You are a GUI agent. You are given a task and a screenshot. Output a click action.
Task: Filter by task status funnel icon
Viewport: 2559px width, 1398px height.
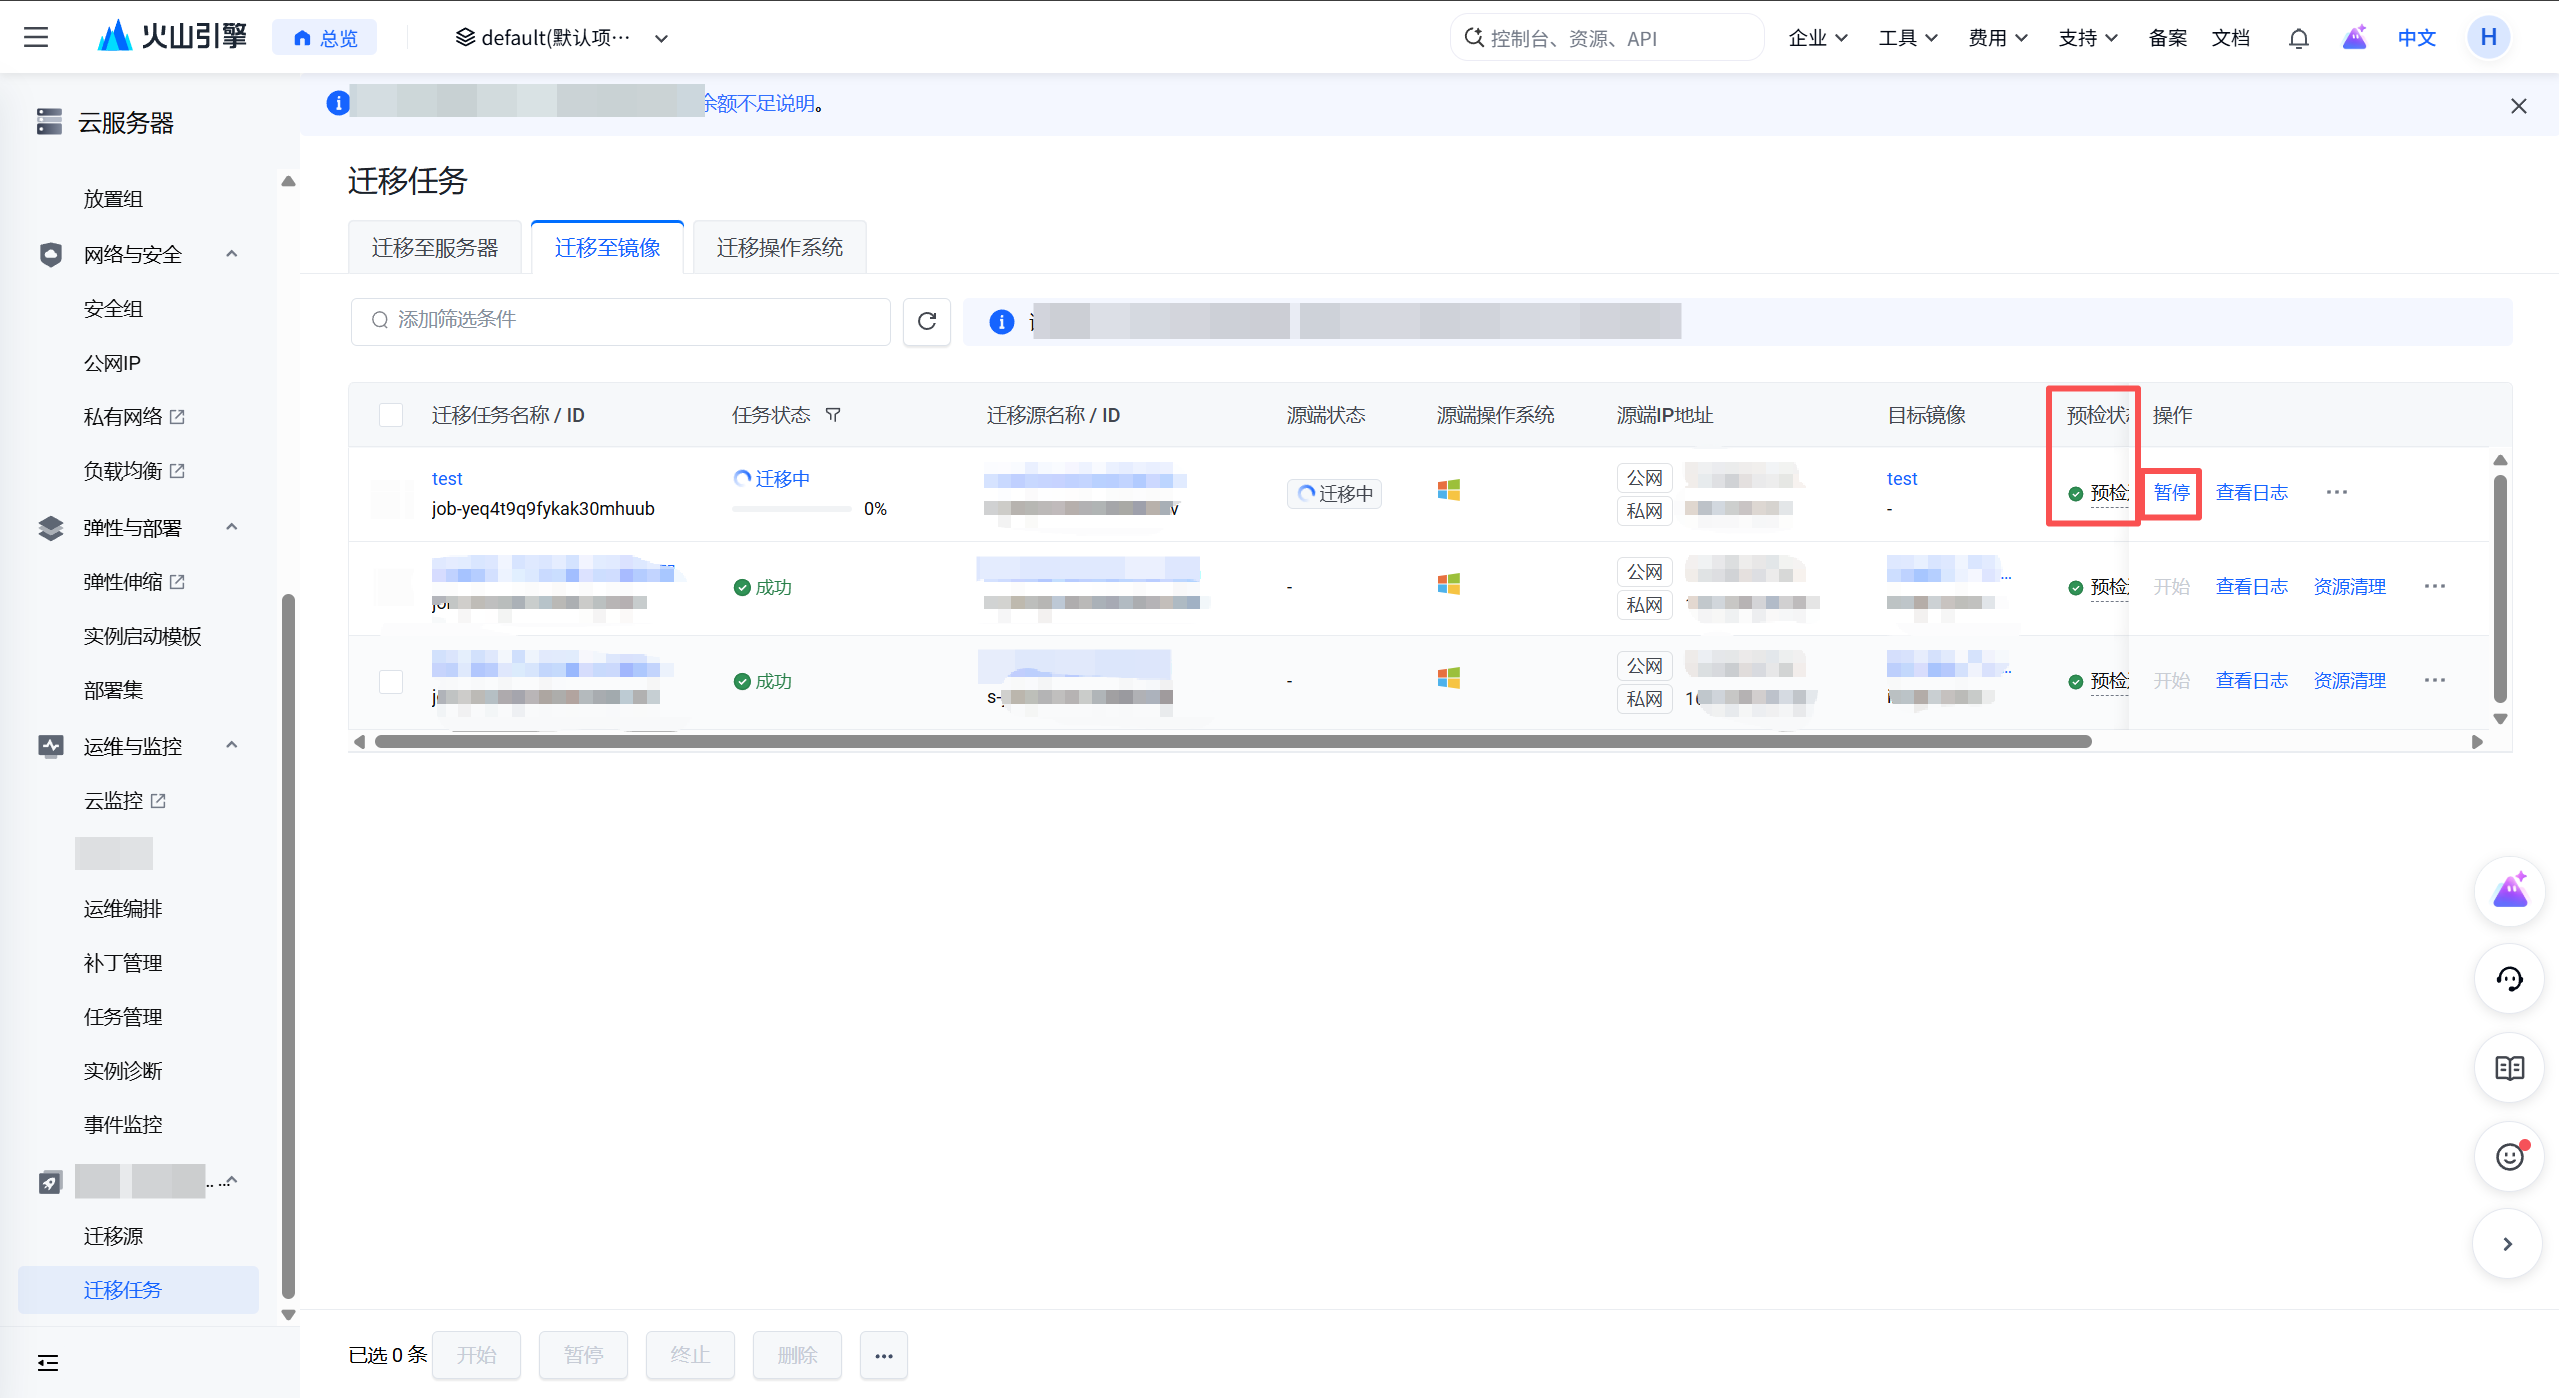pos(833,415)
